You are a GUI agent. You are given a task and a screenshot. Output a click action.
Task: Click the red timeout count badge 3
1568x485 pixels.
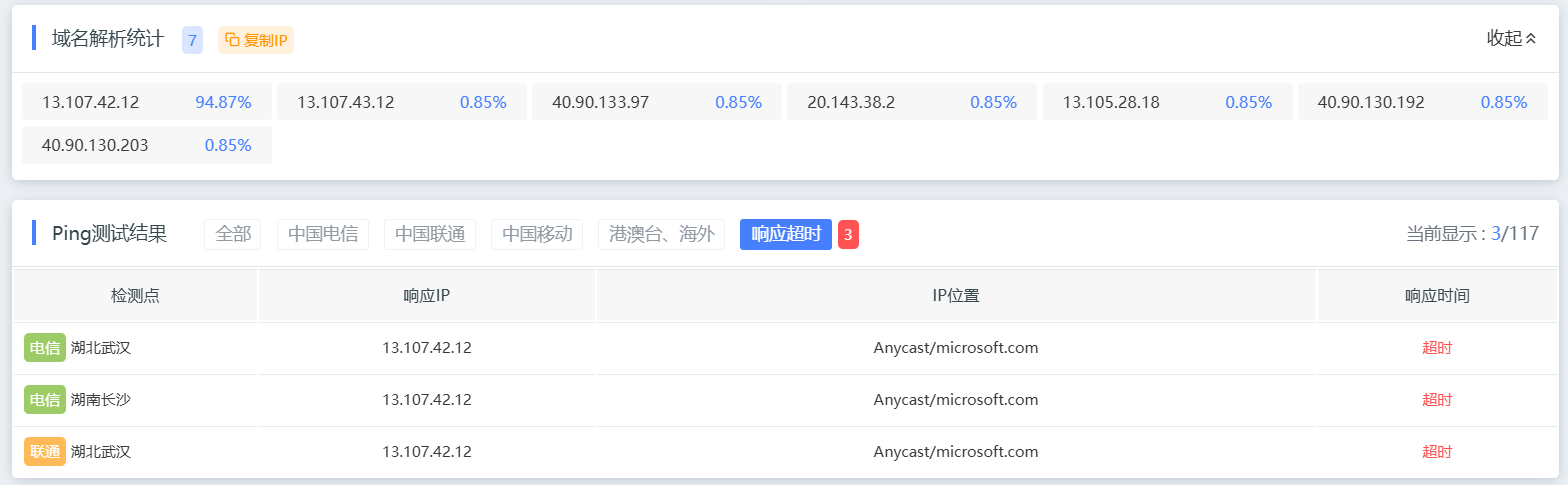coord(848,234)
